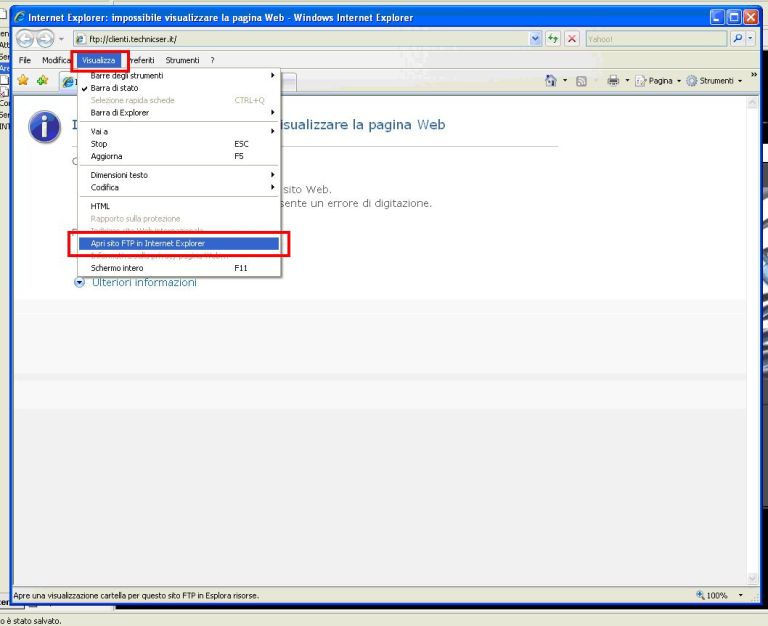Screen dimensions: 768x626
Task: Select Stop in the Visualizza menu
Action: coord(179,144)
